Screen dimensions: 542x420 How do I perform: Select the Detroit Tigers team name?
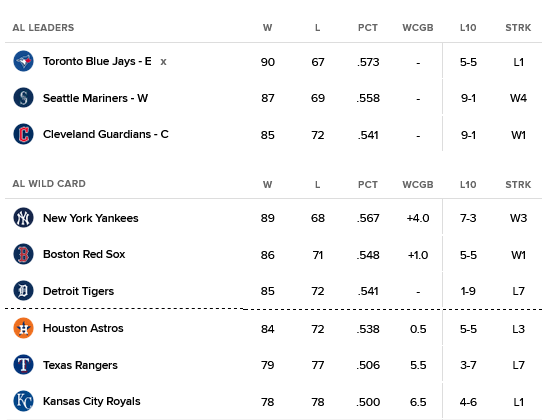[78, 291]
